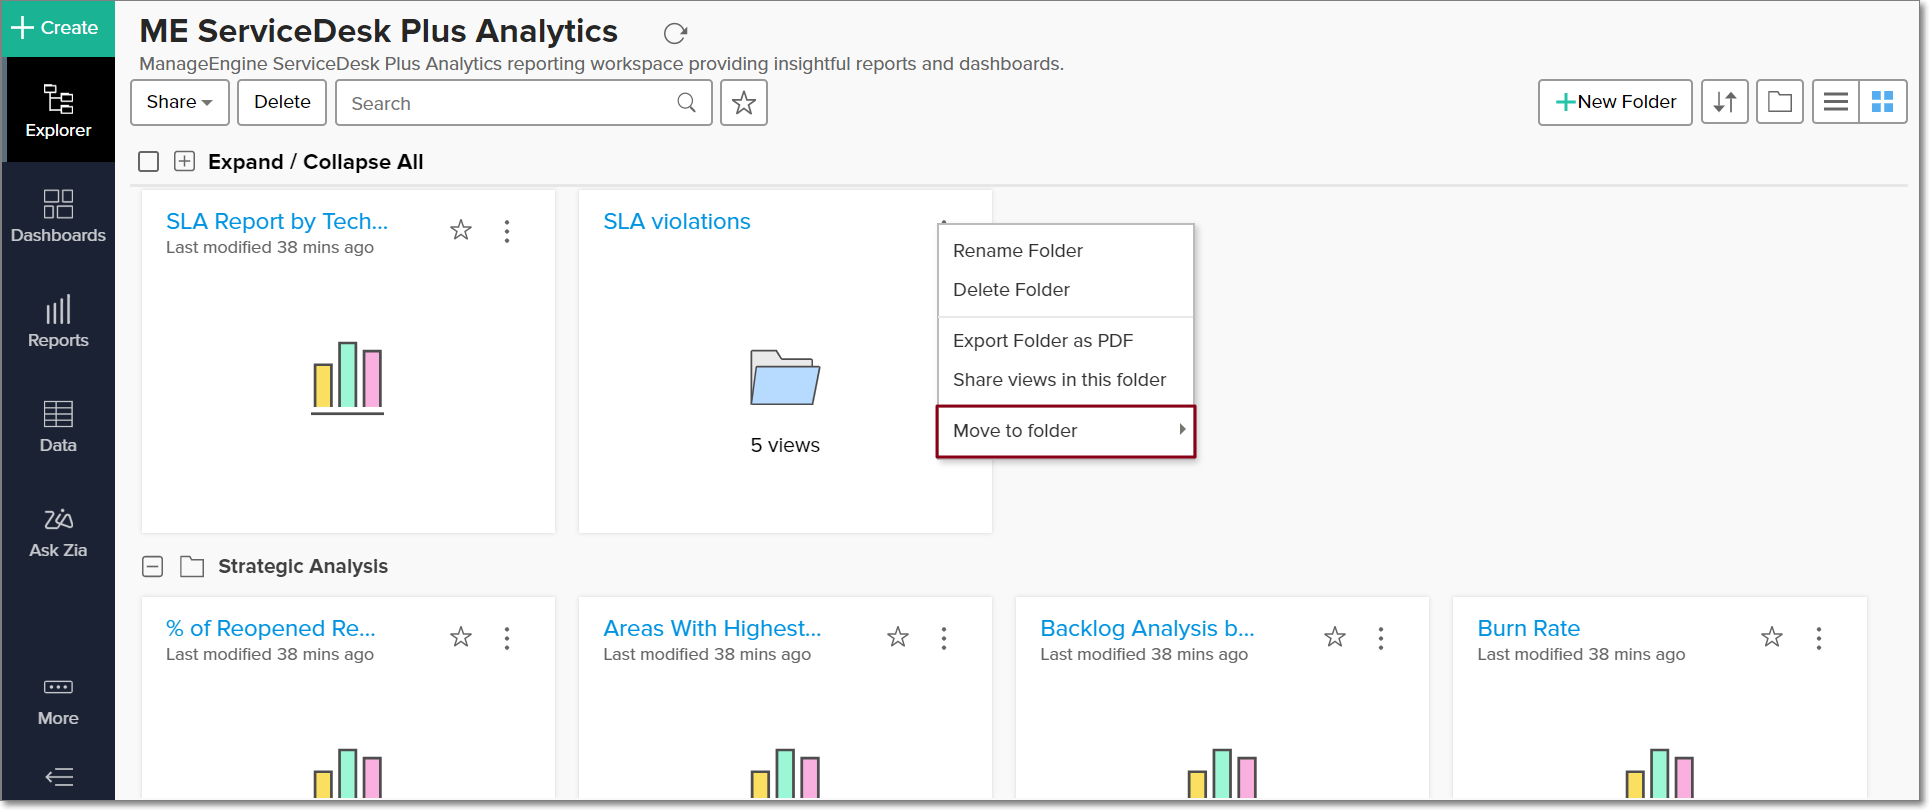Click the sort order icon
This screenshot has width=1929, height=810.
[x=1725, y=102]
